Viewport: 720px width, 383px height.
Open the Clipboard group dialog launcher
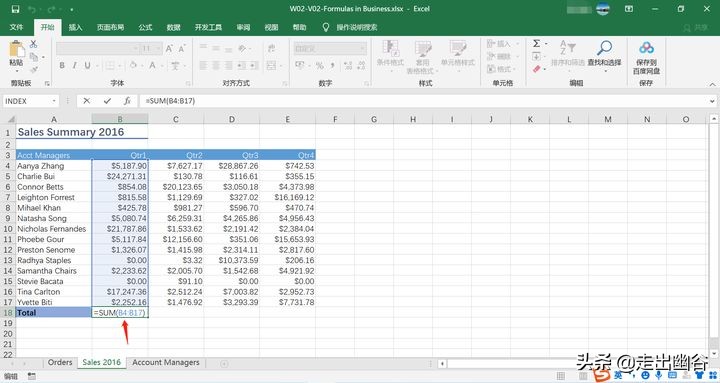pos(47,84)
